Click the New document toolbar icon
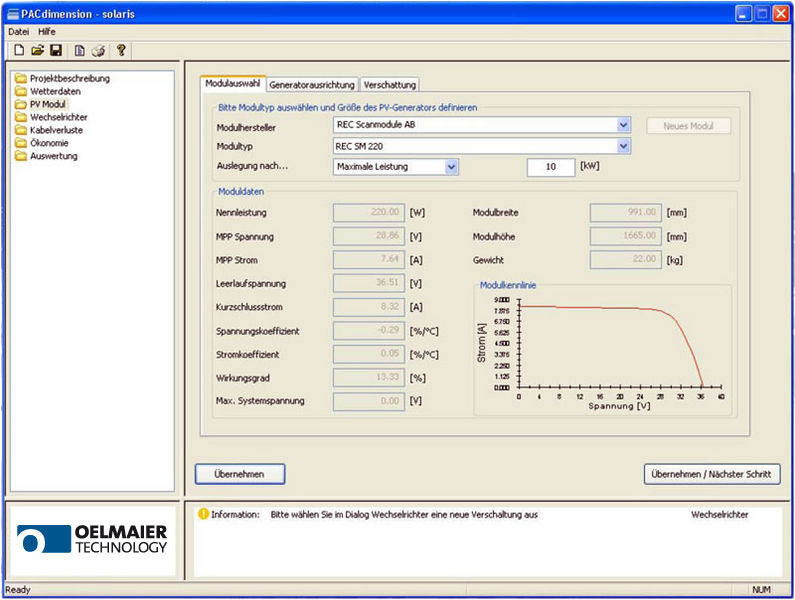Image resolution: width=795 pixels, height=600 pixels. (x=19, y=50)
